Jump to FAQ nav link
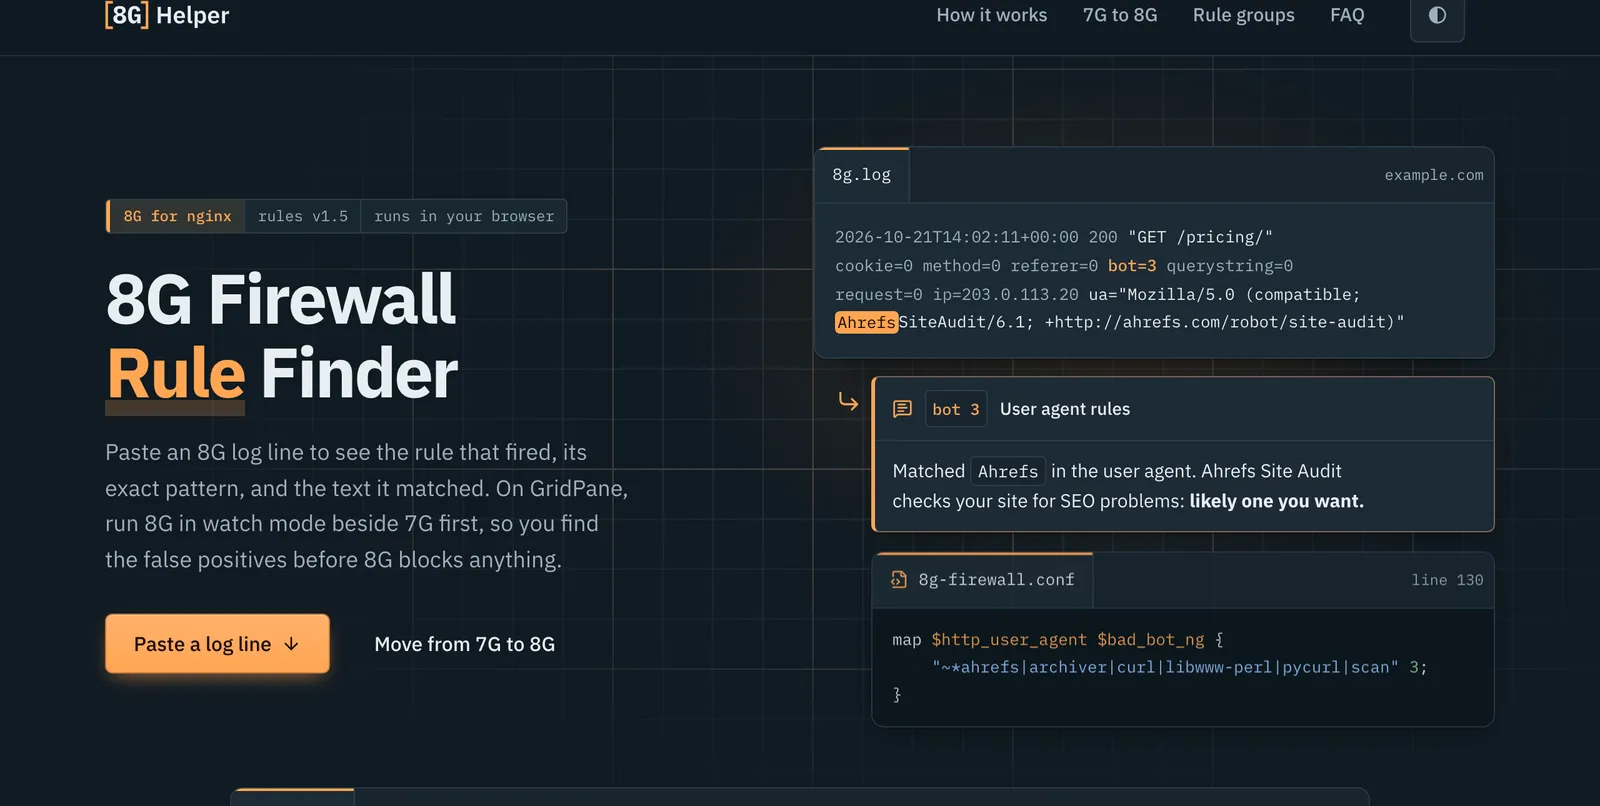 (1347, 15)
